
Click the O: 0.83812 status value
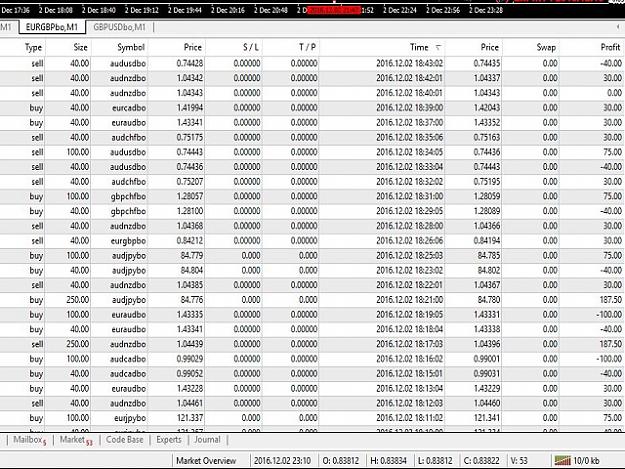(x=340, y=461)
